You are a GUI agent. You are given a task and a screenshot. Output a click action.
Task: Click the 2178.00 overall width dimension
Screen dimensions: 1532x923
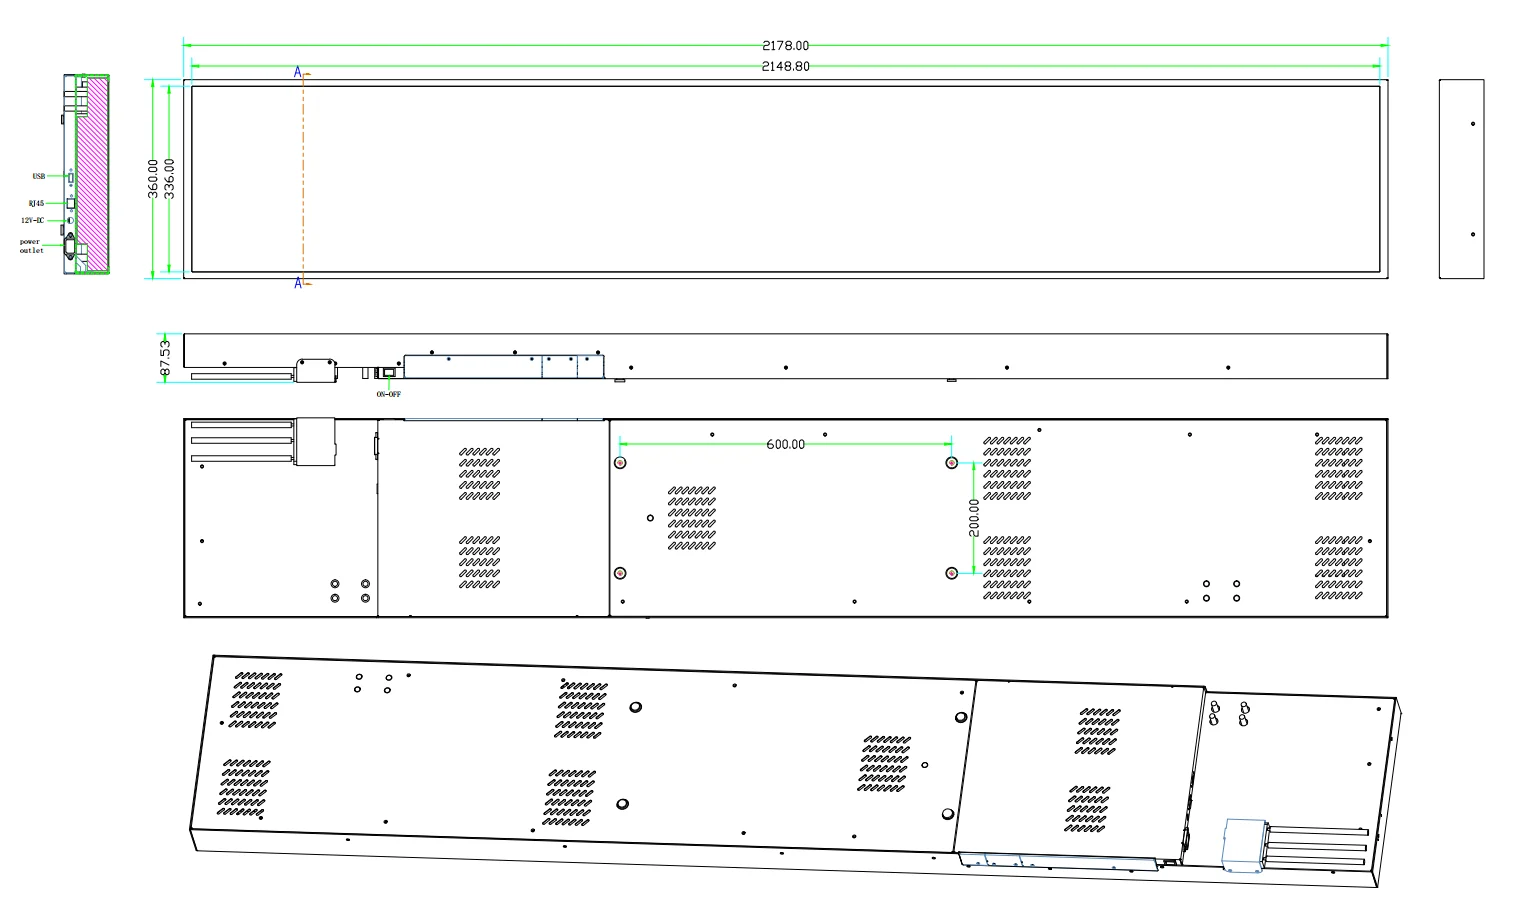pyautogui.click(x=785, y=46)
